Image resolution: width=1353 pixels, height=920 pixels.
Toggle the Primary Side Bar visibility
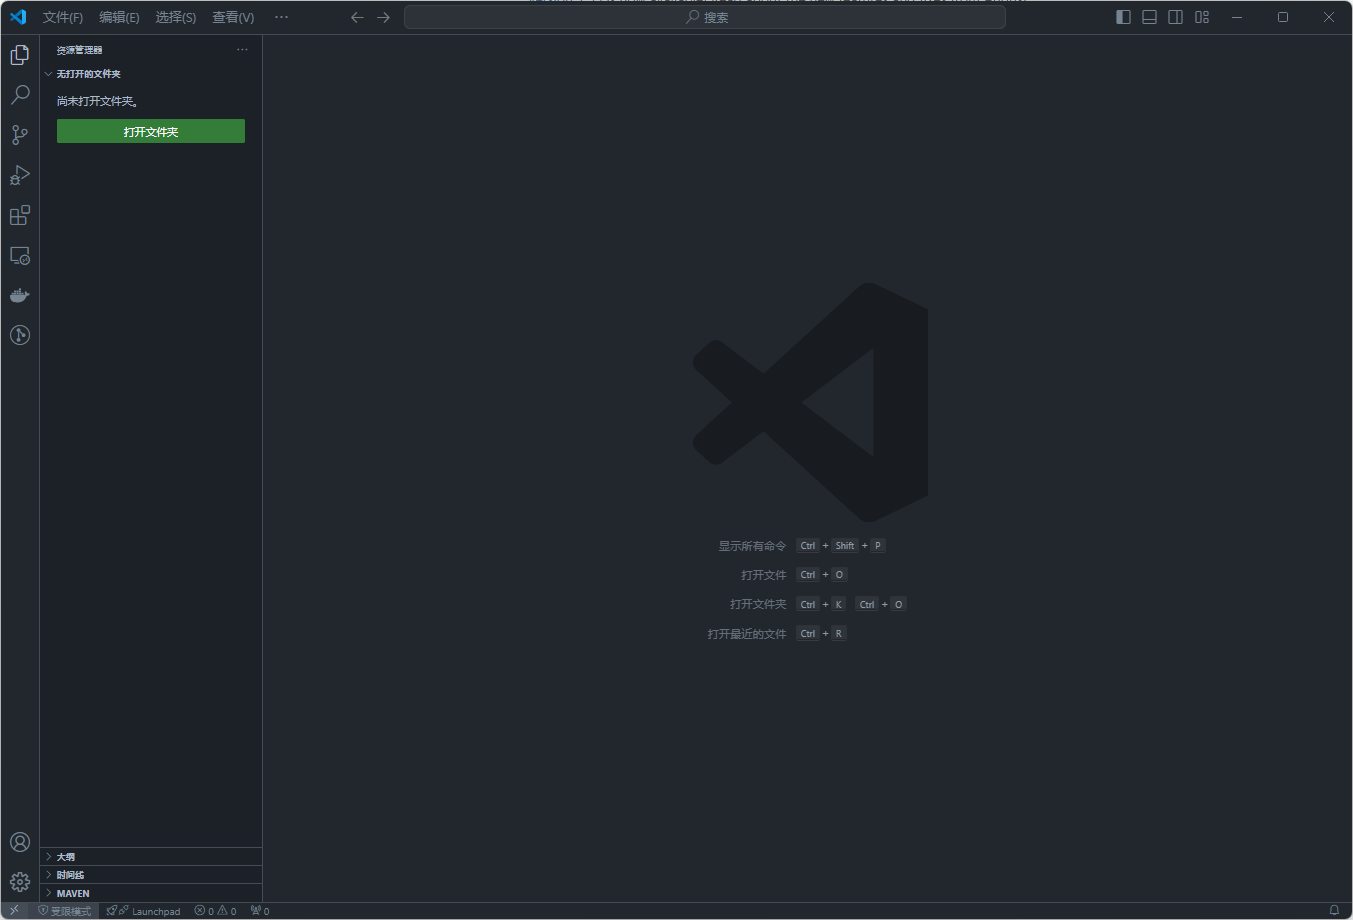[x=1122, y=16]
